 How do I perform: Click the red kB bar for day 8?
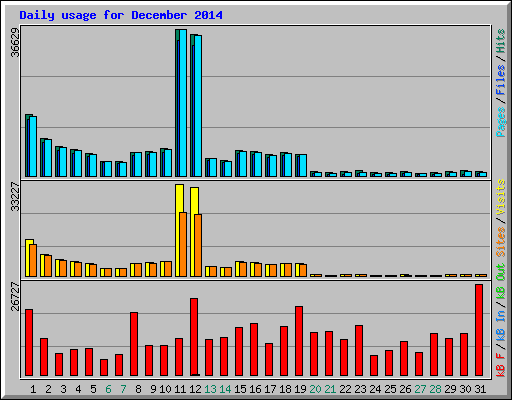click(x=134, y=344)
